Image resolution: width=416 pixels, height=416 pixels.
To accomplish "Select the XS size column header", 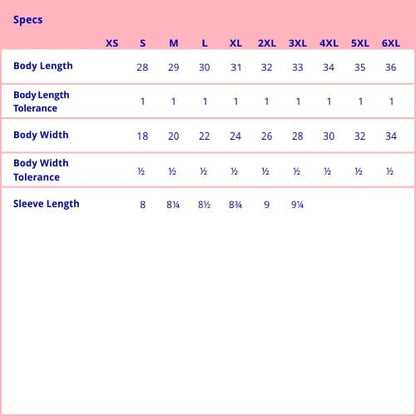I will pyautogui.click(x=112, y=43).
